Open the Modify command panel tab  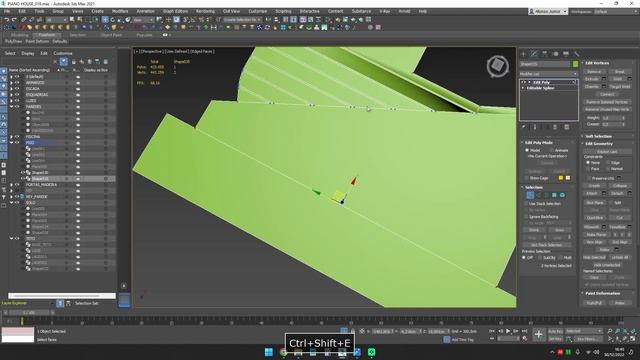[534, 54]
